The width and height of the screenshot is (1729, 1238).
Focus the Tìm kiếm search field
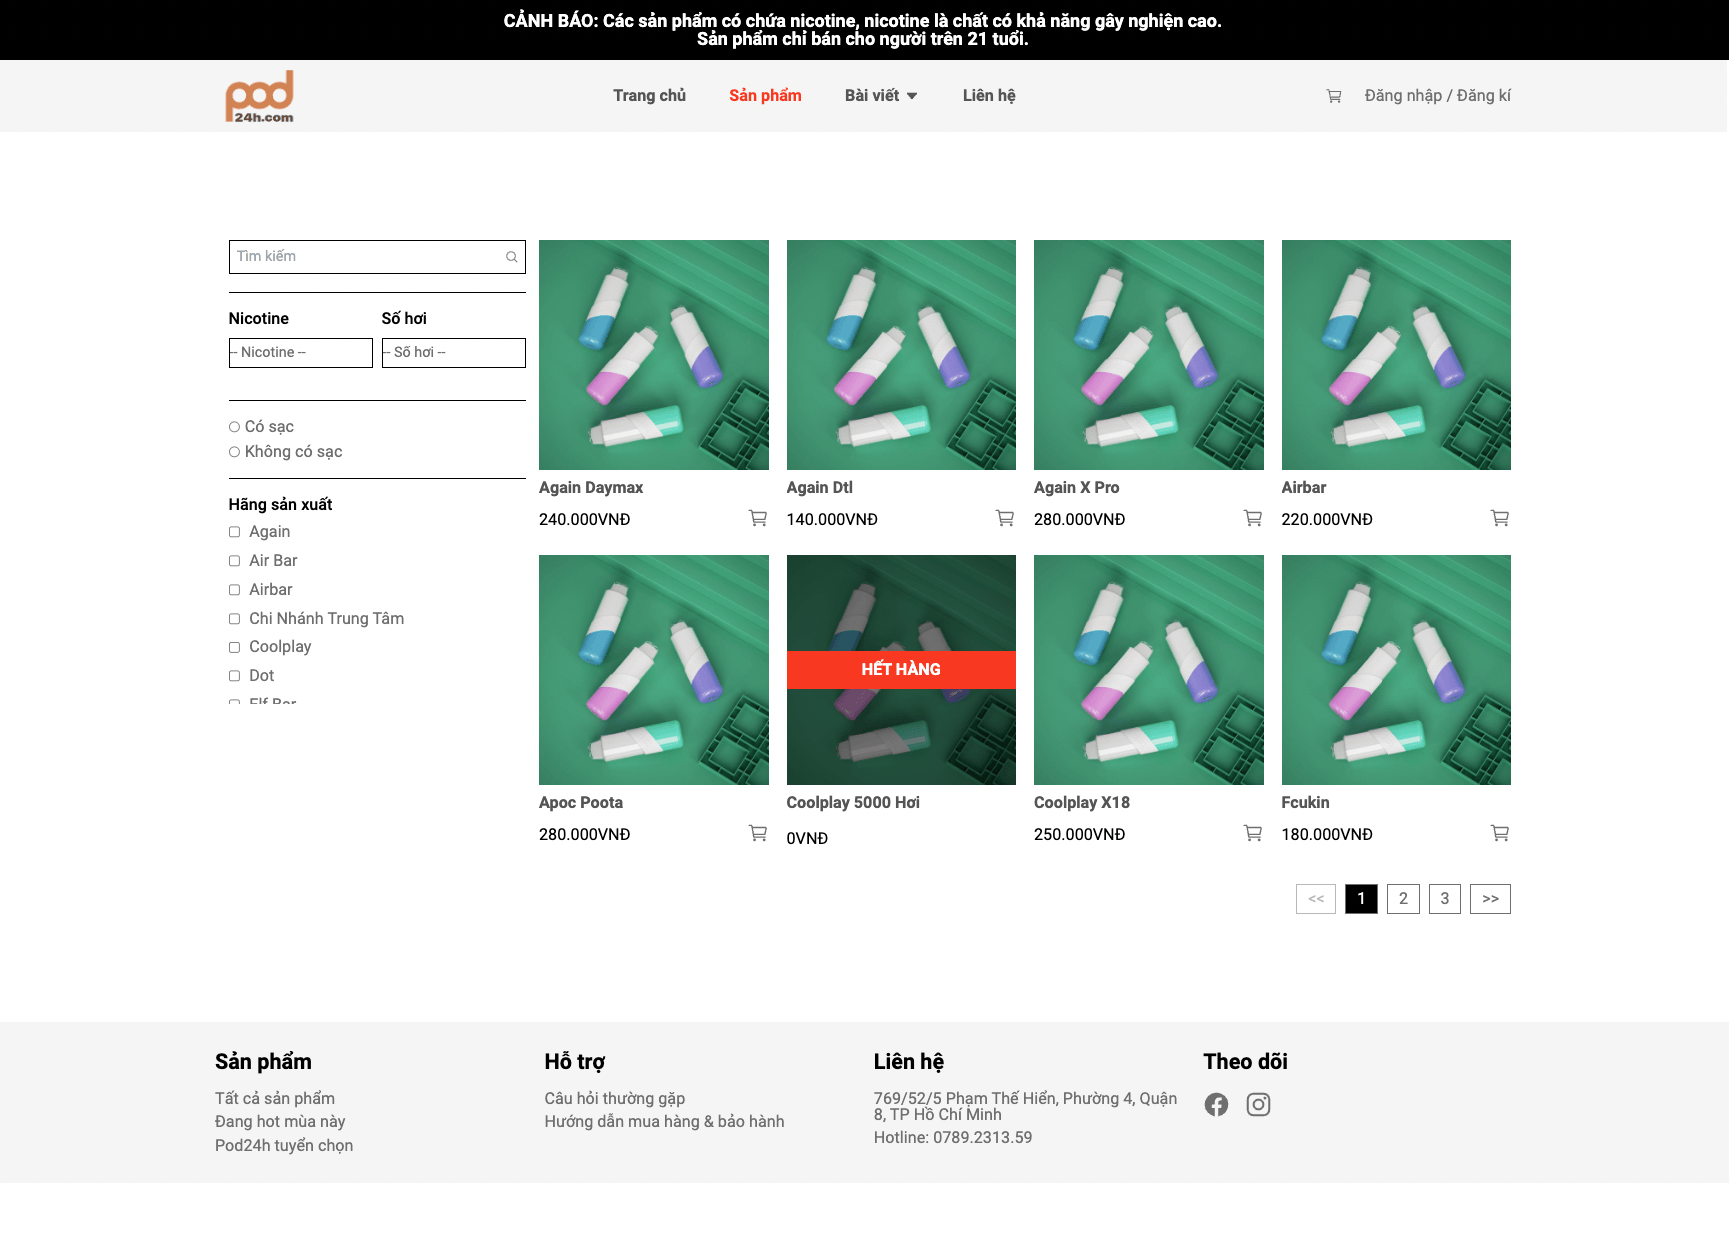click(377, 257)
